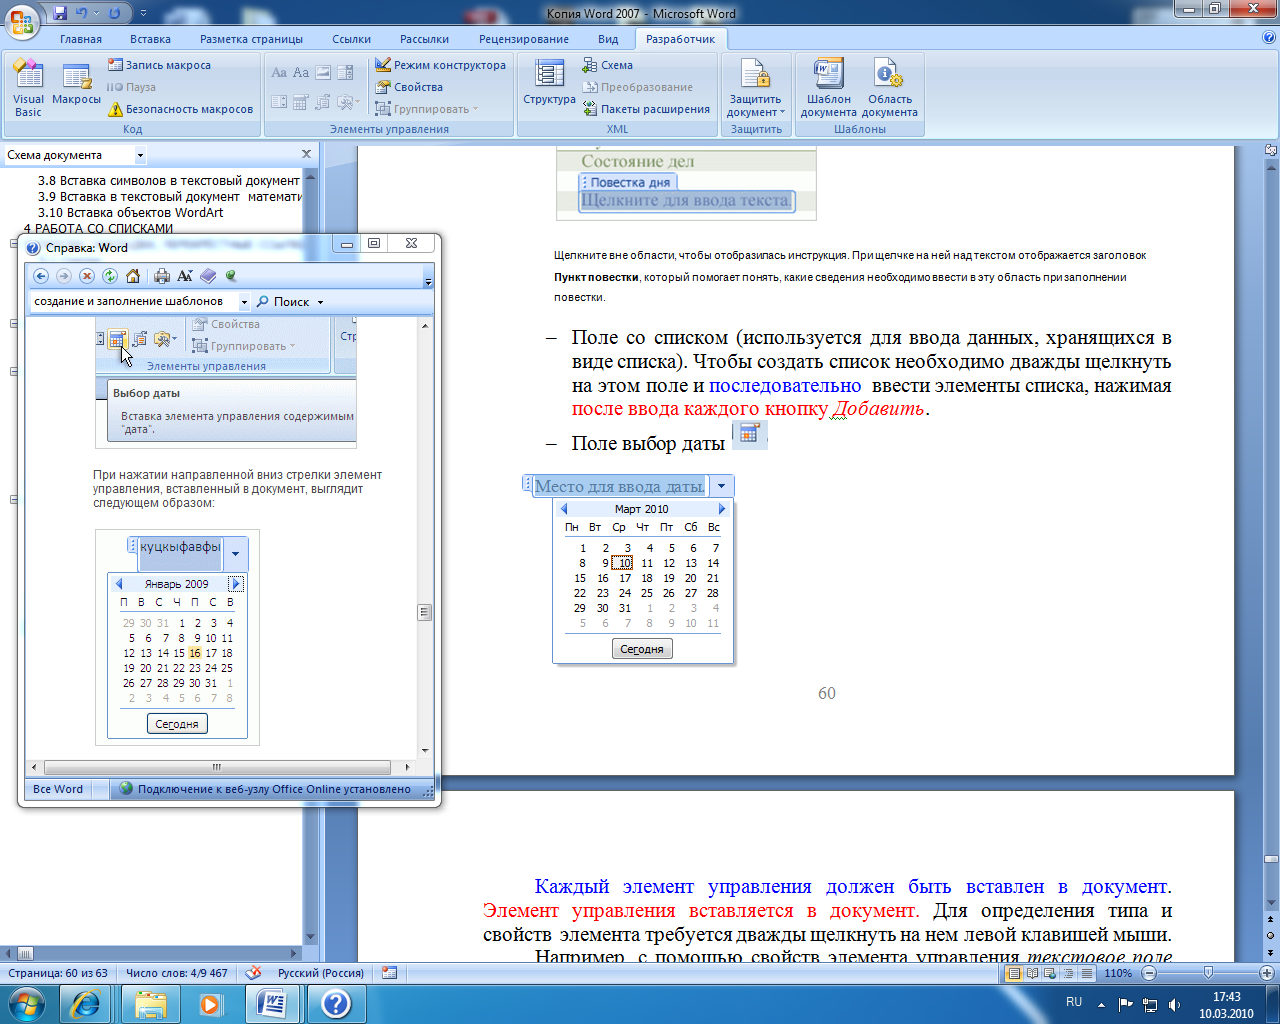
Task: Click the 110% zoom level indicator
Action: coord(1118,973)
